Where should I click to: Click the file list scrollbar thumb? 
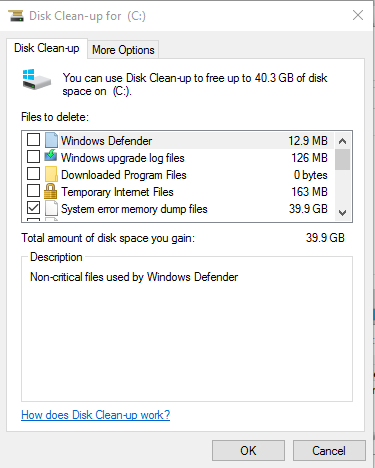pyautogui.click(x=342, y=160)
